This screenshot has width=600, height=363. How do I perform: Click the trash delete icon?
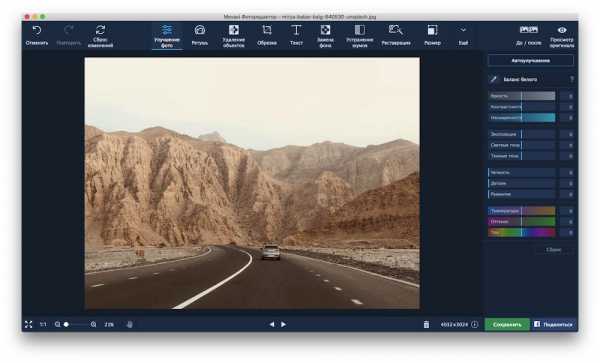pos(426,324)
